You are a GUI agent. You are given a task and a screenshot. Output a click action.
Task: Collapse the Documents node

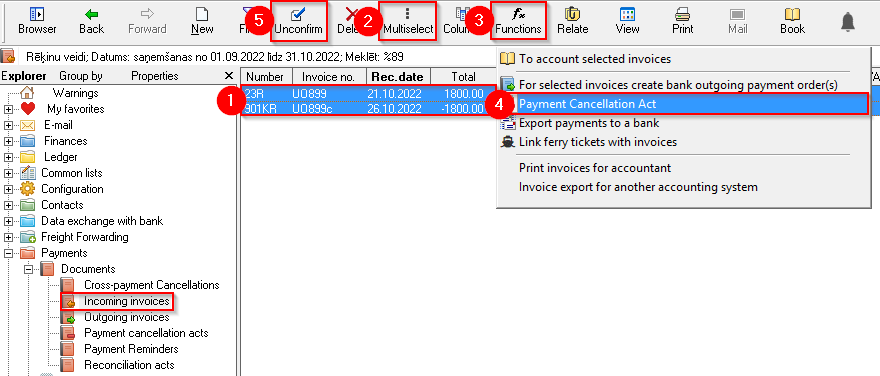click(29, 269)
